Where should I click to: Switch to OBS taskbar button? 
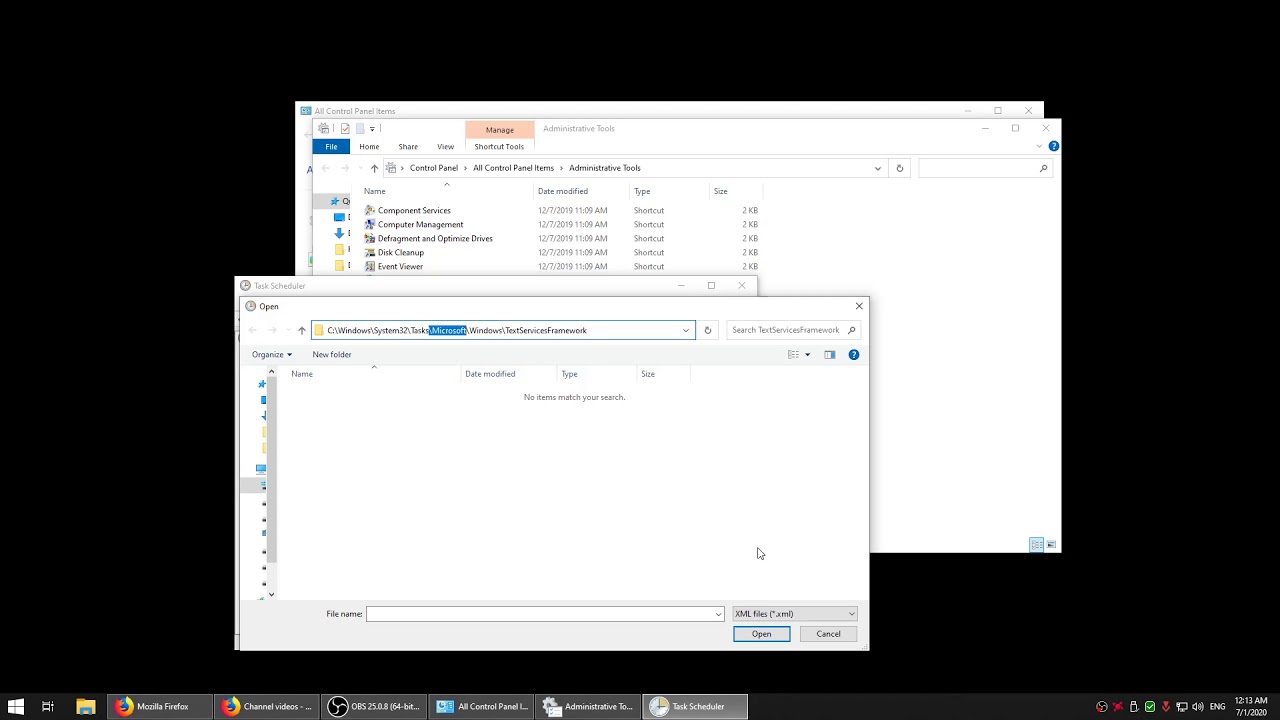click(376, 706)
